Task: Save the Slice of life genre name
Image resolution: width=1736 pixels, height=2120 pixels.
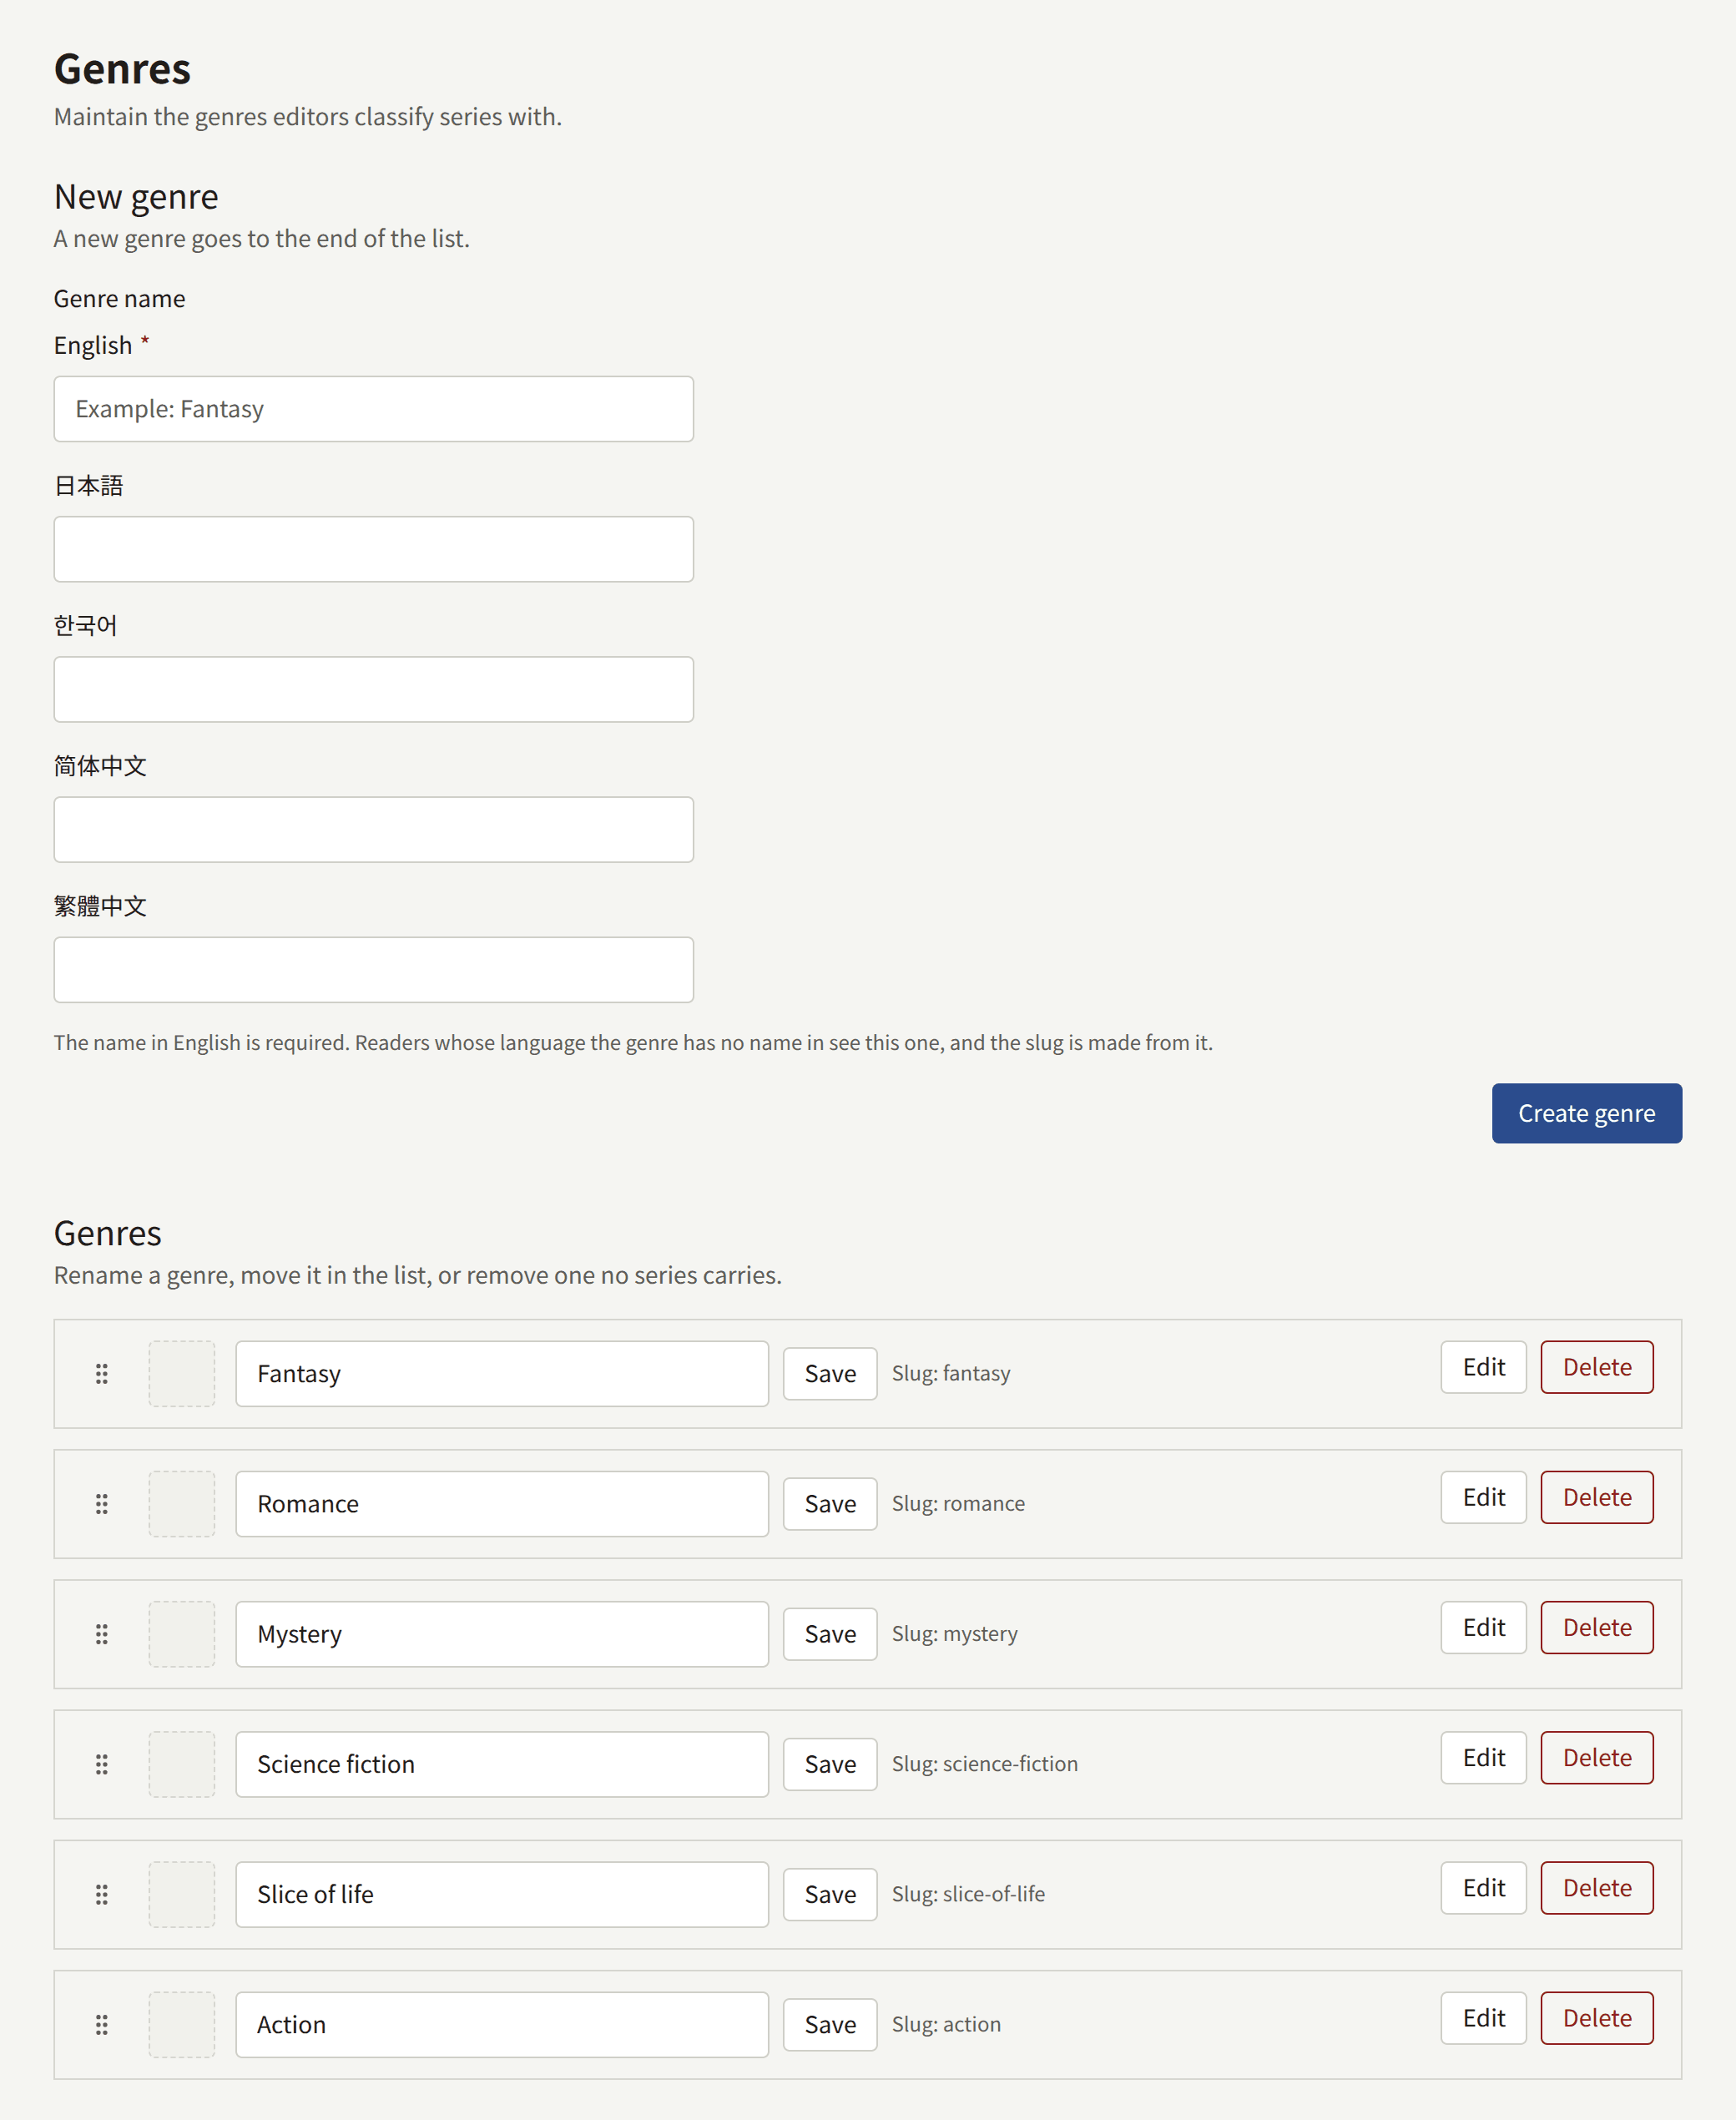Action: pyautogui.click(x=830, y=1894)
